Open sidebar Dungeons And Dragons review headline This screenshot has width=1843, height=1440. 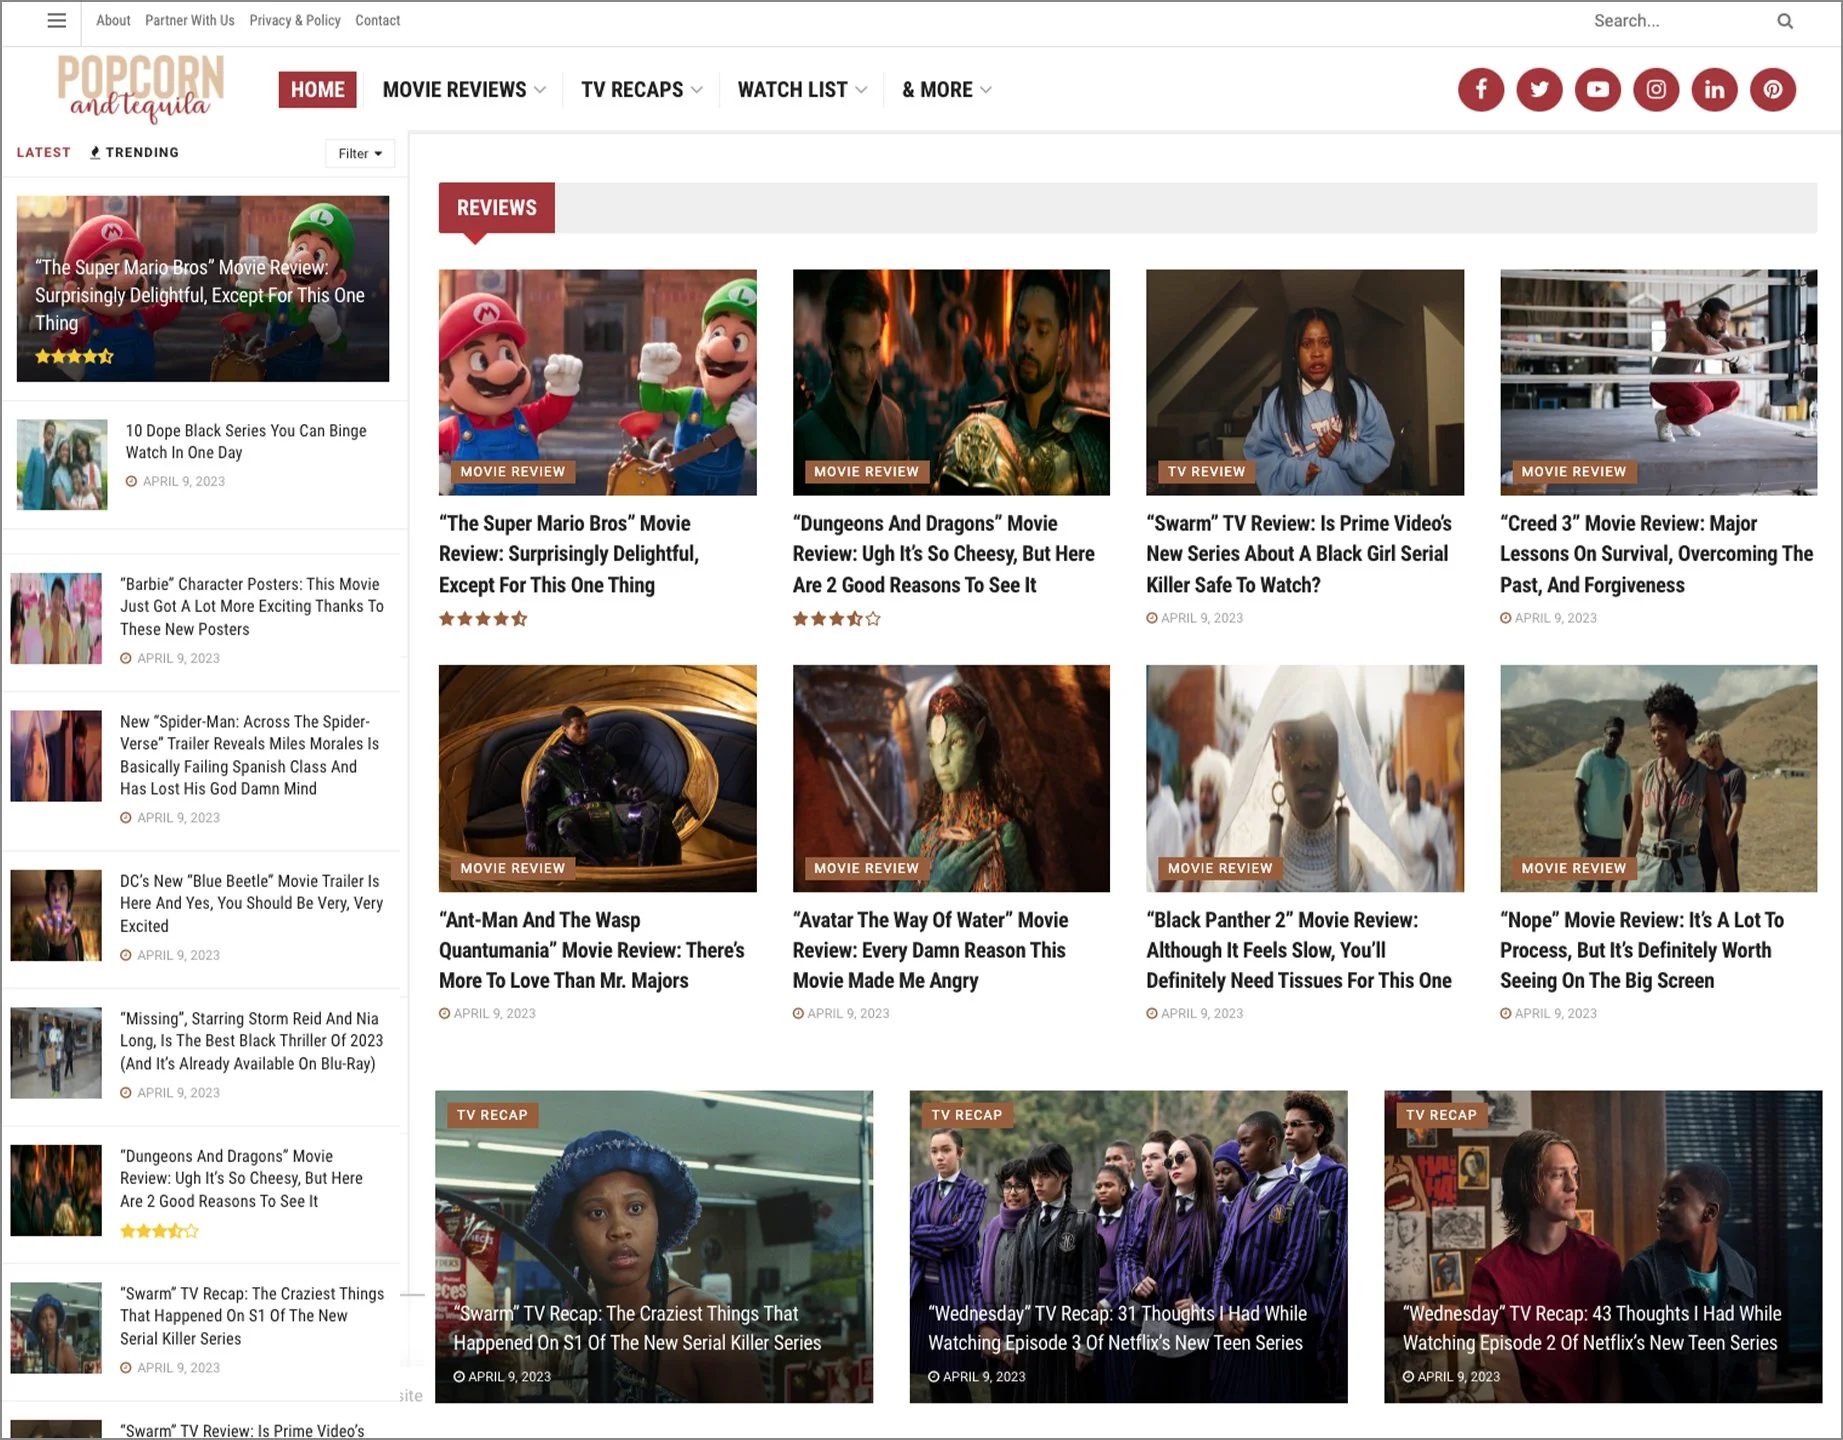pyautogui.click(x=242, y=1179)
